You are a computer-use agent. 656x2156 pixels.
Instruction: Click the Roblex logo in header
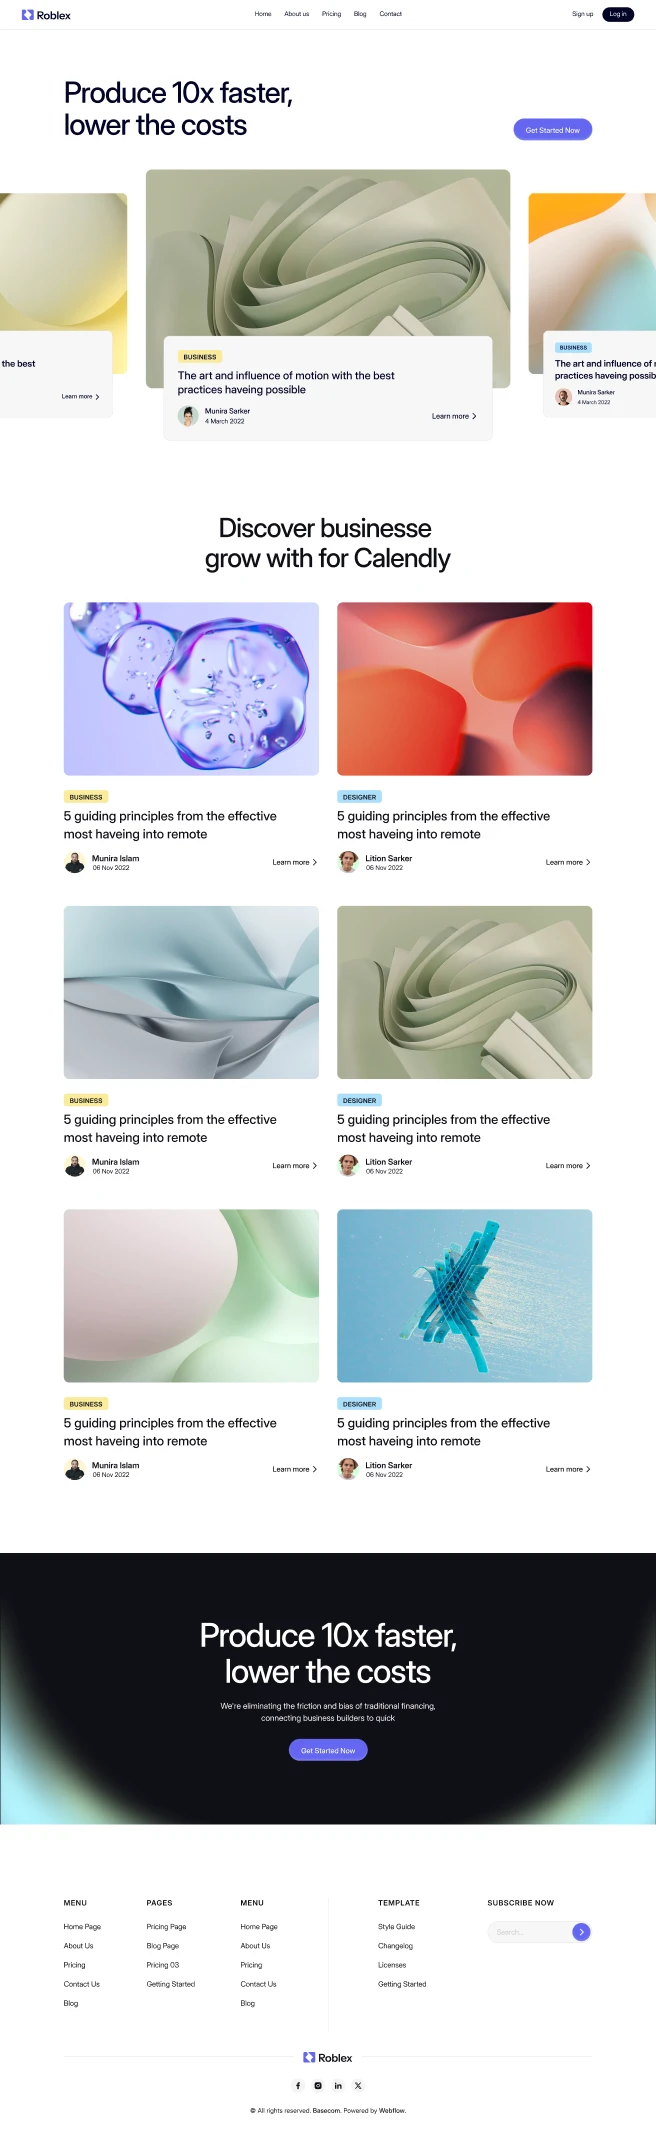click(x=46, y=15)
